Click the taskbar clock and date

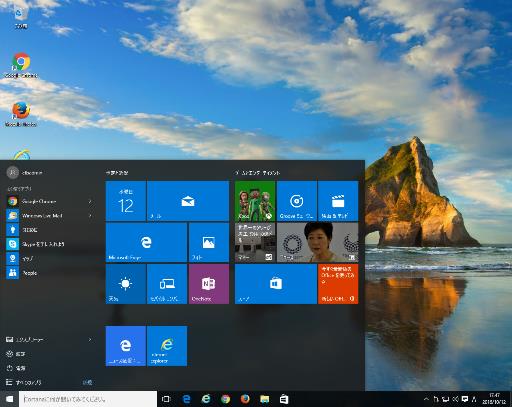point(495,399)
